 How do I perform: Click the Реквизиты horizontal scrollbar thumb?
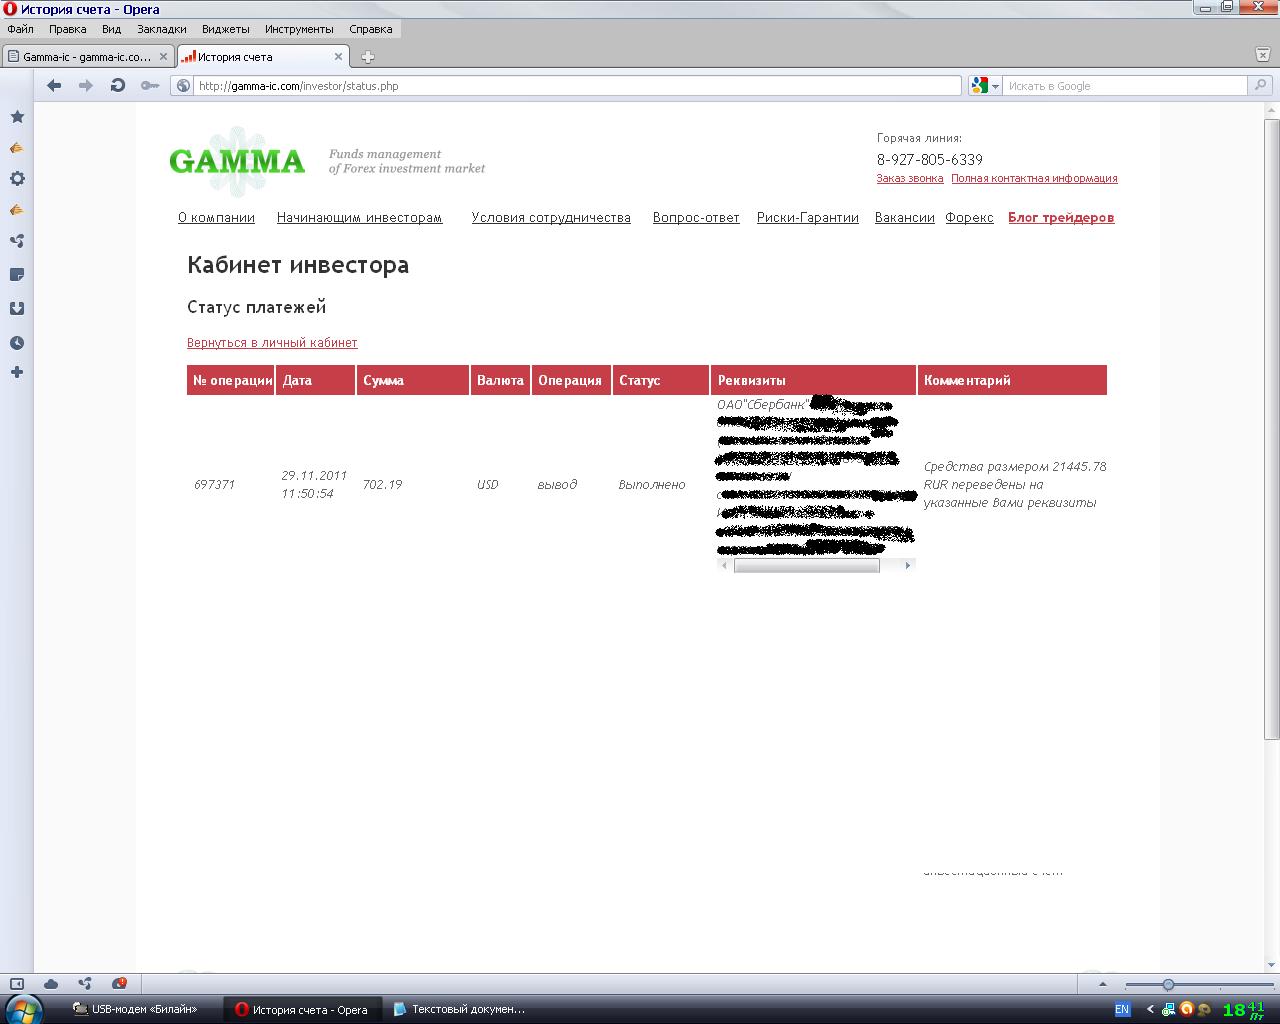click(x=806, y=566)
